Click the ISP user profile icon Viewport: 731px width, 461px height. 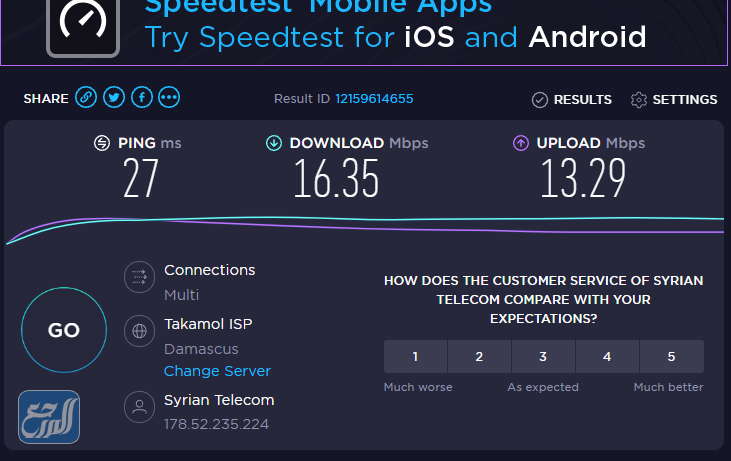pyautogui.click(x=139, y=407)
